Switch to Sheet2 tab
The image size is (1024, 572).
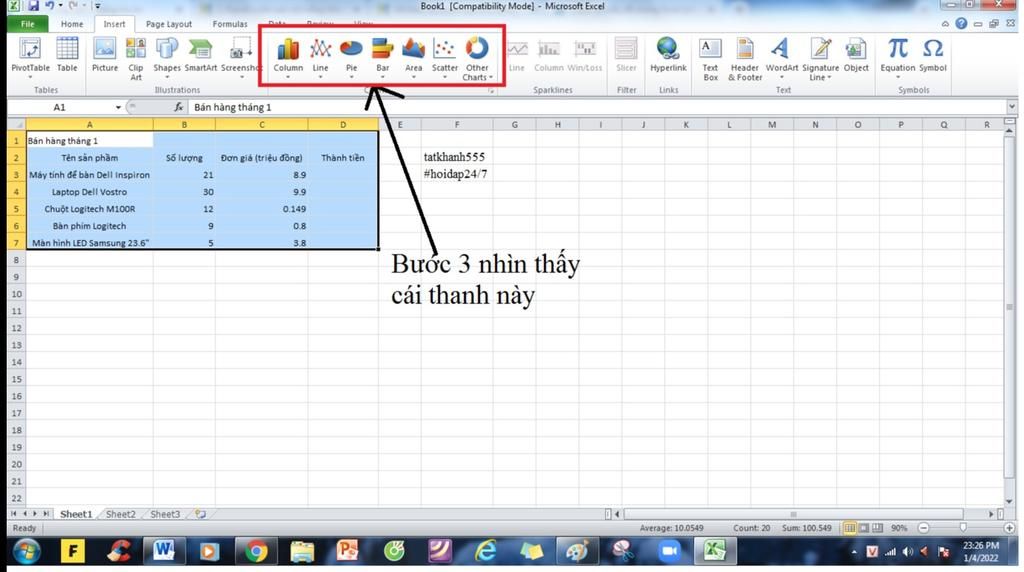point(120,514)
